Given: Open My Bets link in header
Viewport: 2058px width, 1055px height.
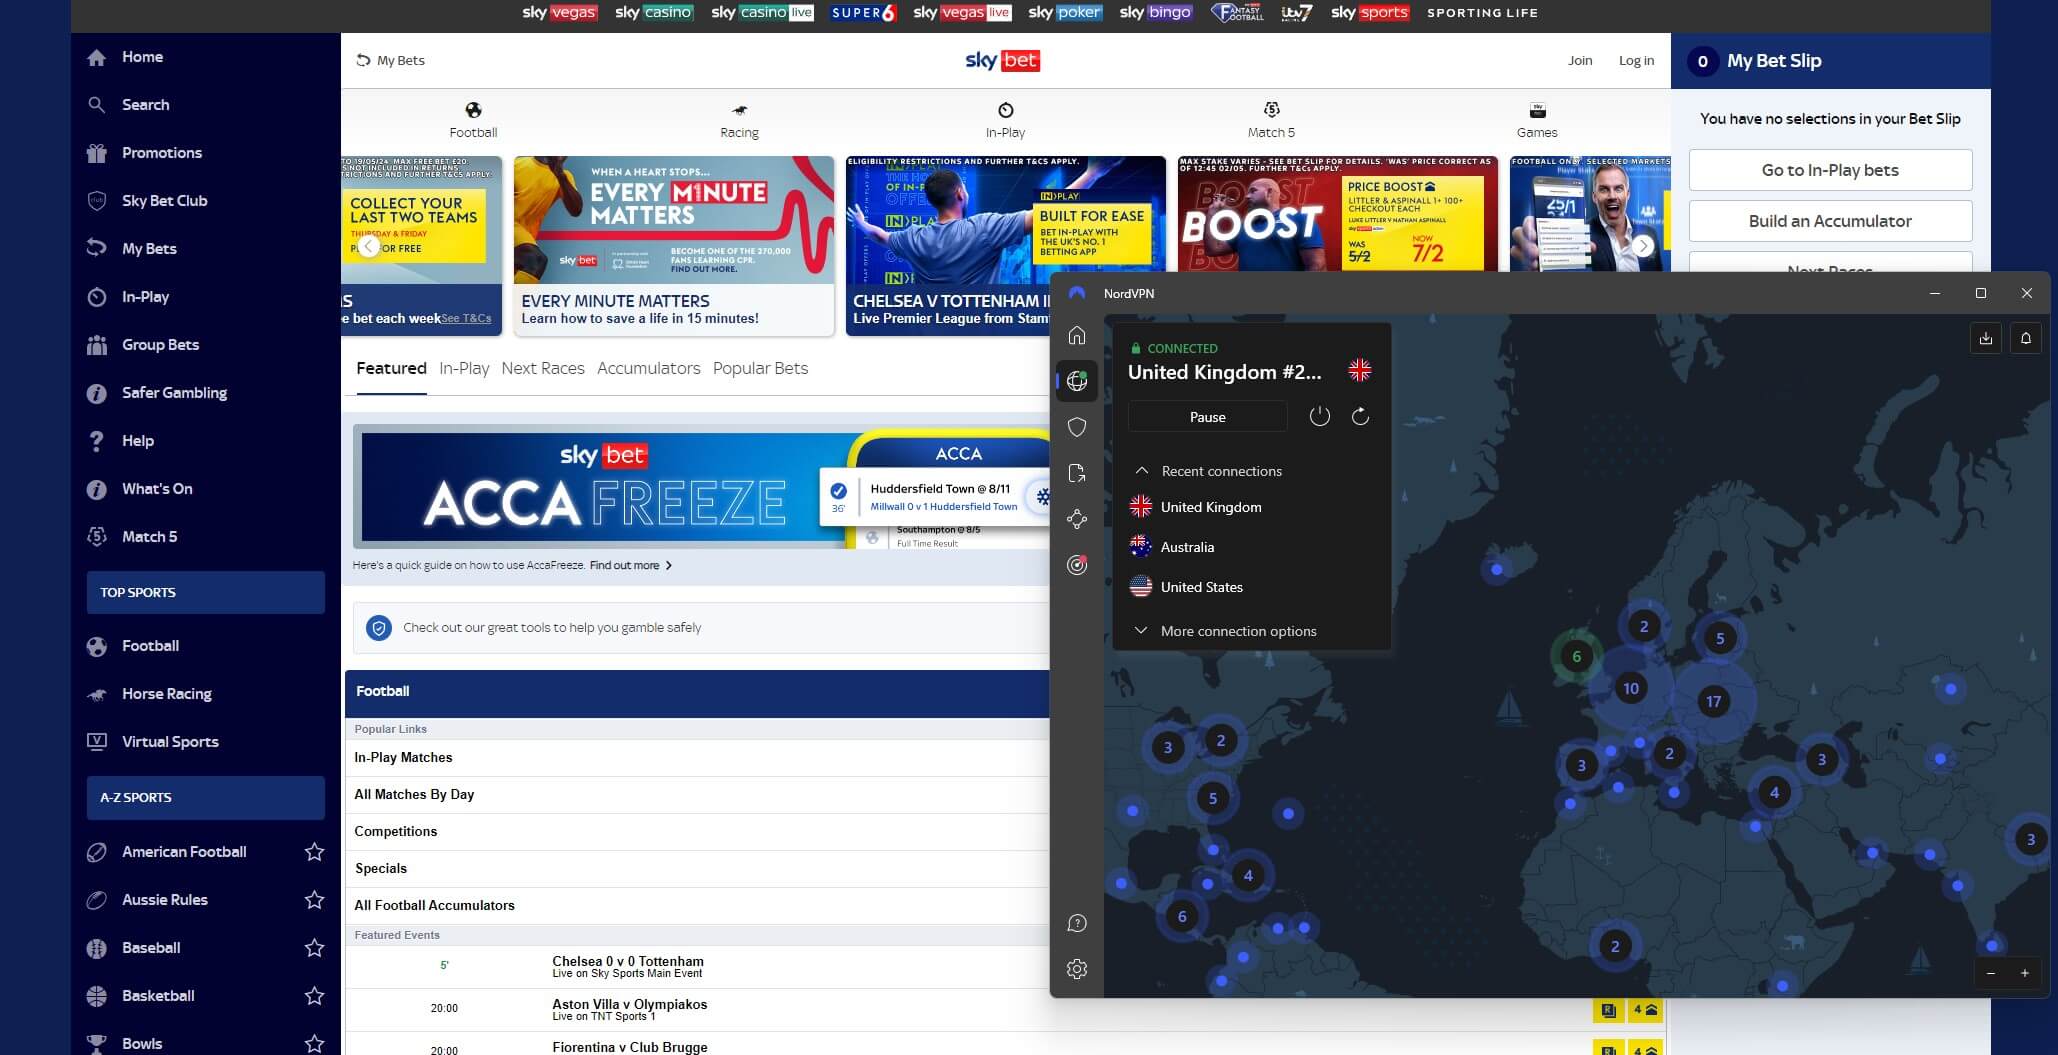Looking at the screenshot, I should point(391,60).
